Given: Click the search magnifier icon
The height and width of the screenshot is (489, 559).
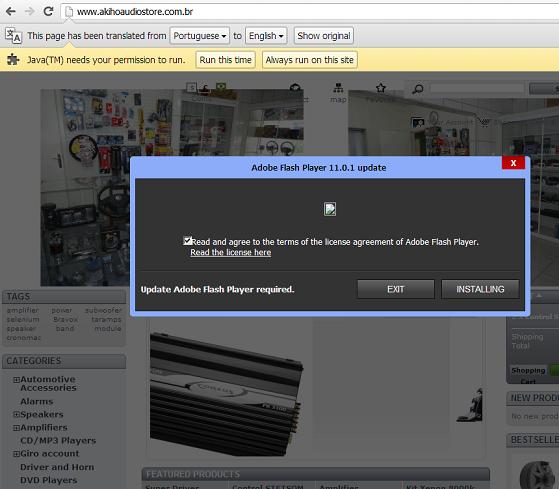Looking at the screenshot, I should 417,89.
